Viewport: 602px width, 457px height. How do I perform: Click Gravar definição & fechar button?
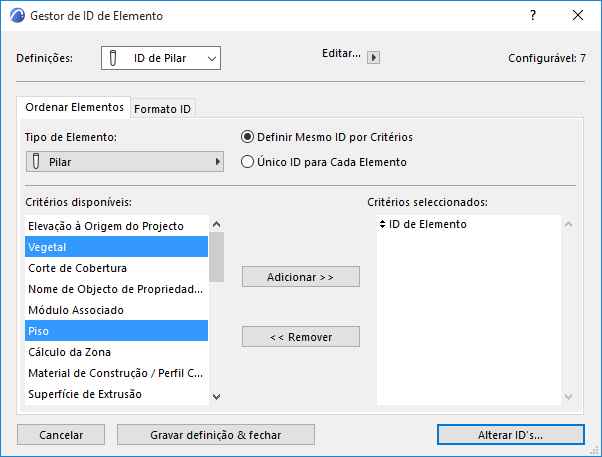click(216, 435)
